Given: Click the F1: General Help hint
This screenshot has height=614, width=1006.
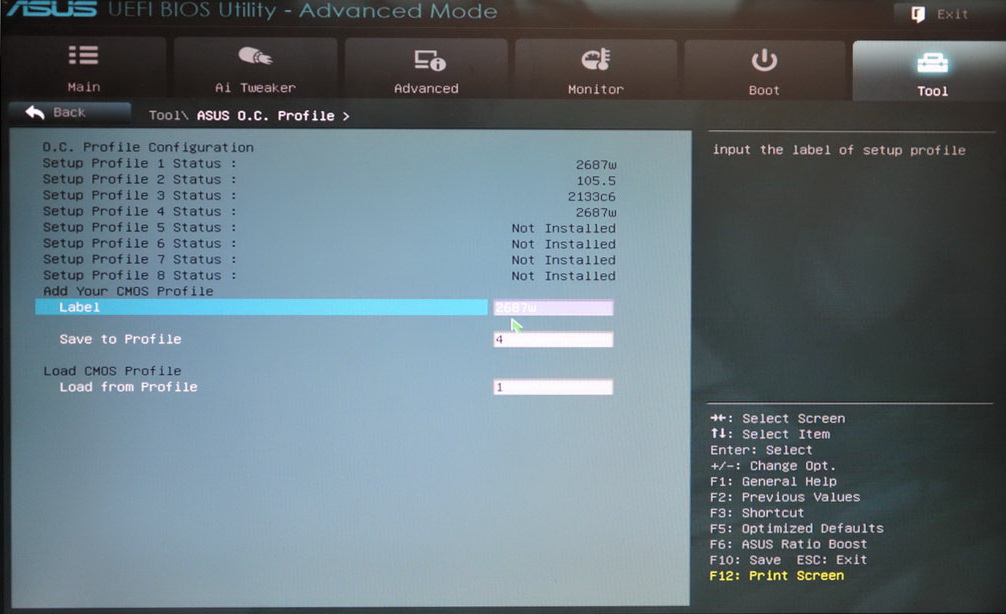Looking at the screenshot, I should (773, 481).
